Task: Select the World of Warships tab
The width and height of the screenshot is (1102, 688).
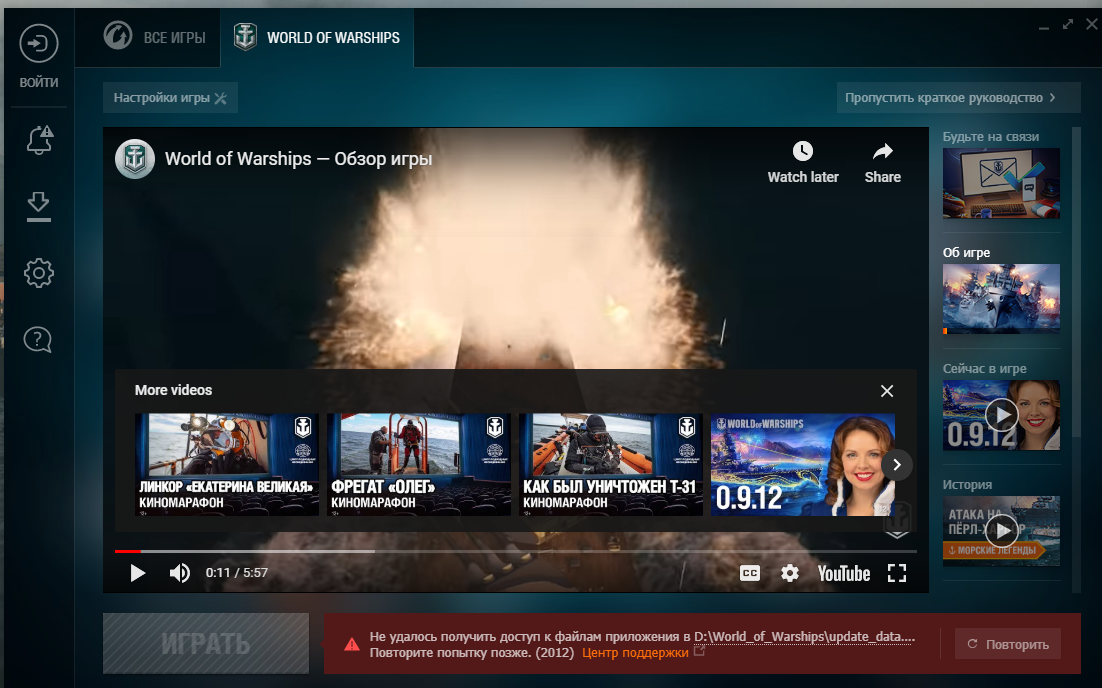Action: [x=317, y=37]
